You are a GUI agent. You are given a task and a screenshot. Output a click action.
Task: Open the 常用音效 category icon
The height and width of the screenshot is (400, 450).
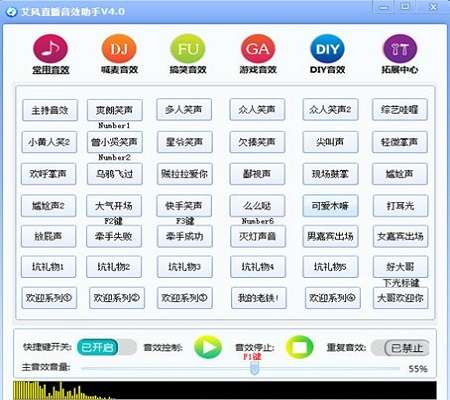[x=50, y=49]
